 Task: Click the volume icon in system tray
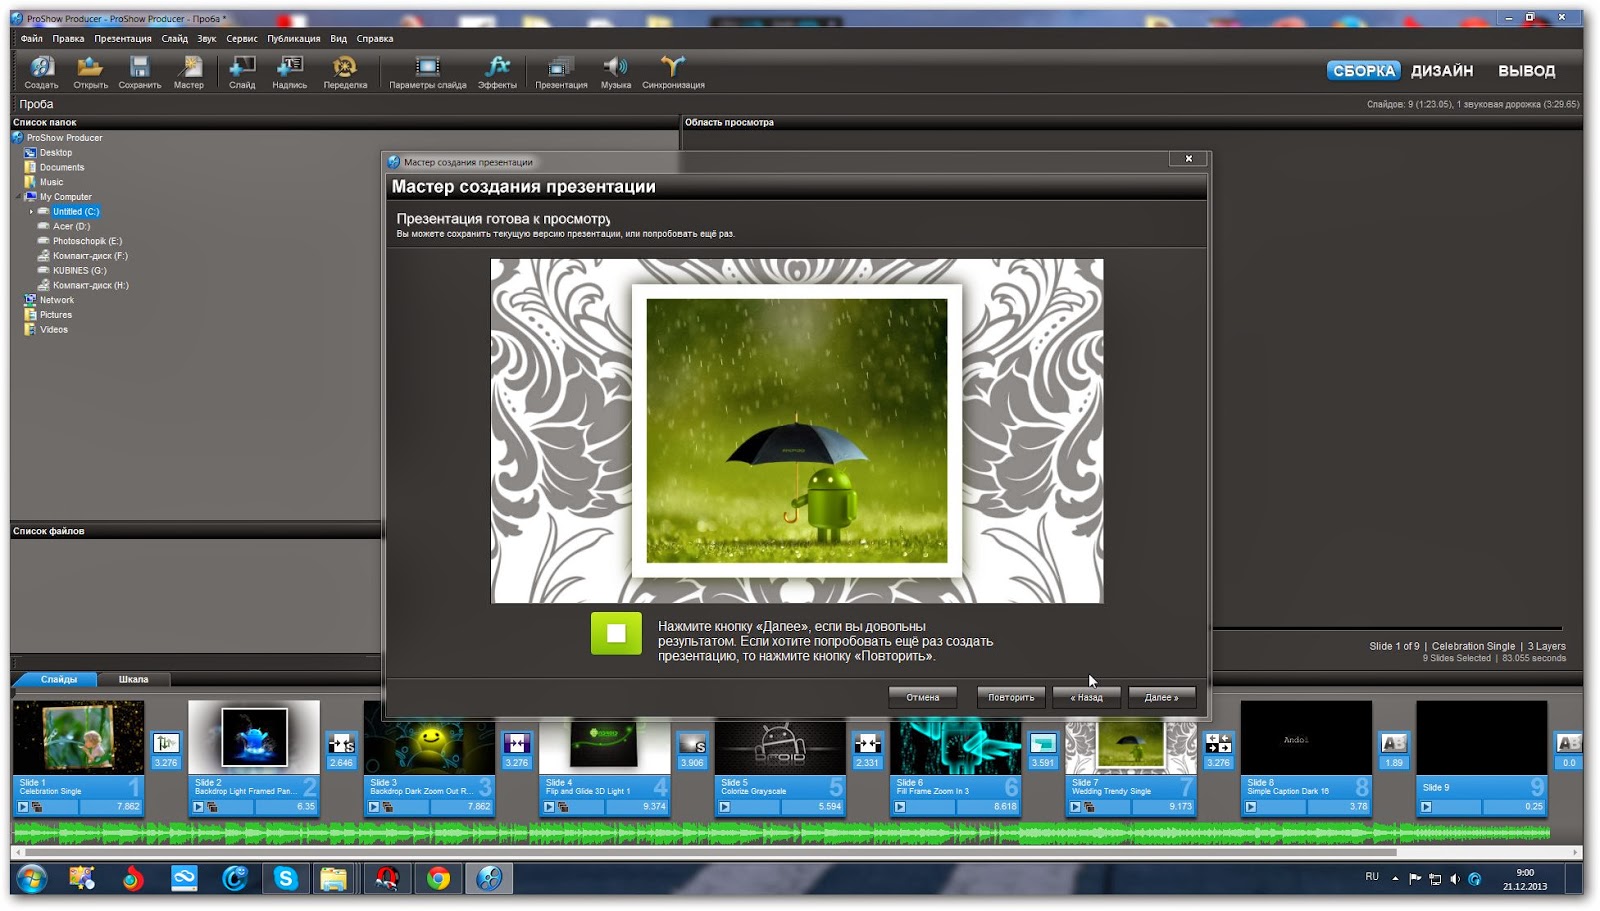1455,879
